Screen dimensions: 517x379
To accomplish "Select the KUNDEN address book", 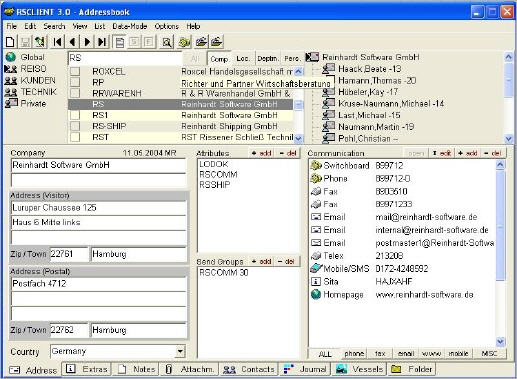I will coord(30,80).
